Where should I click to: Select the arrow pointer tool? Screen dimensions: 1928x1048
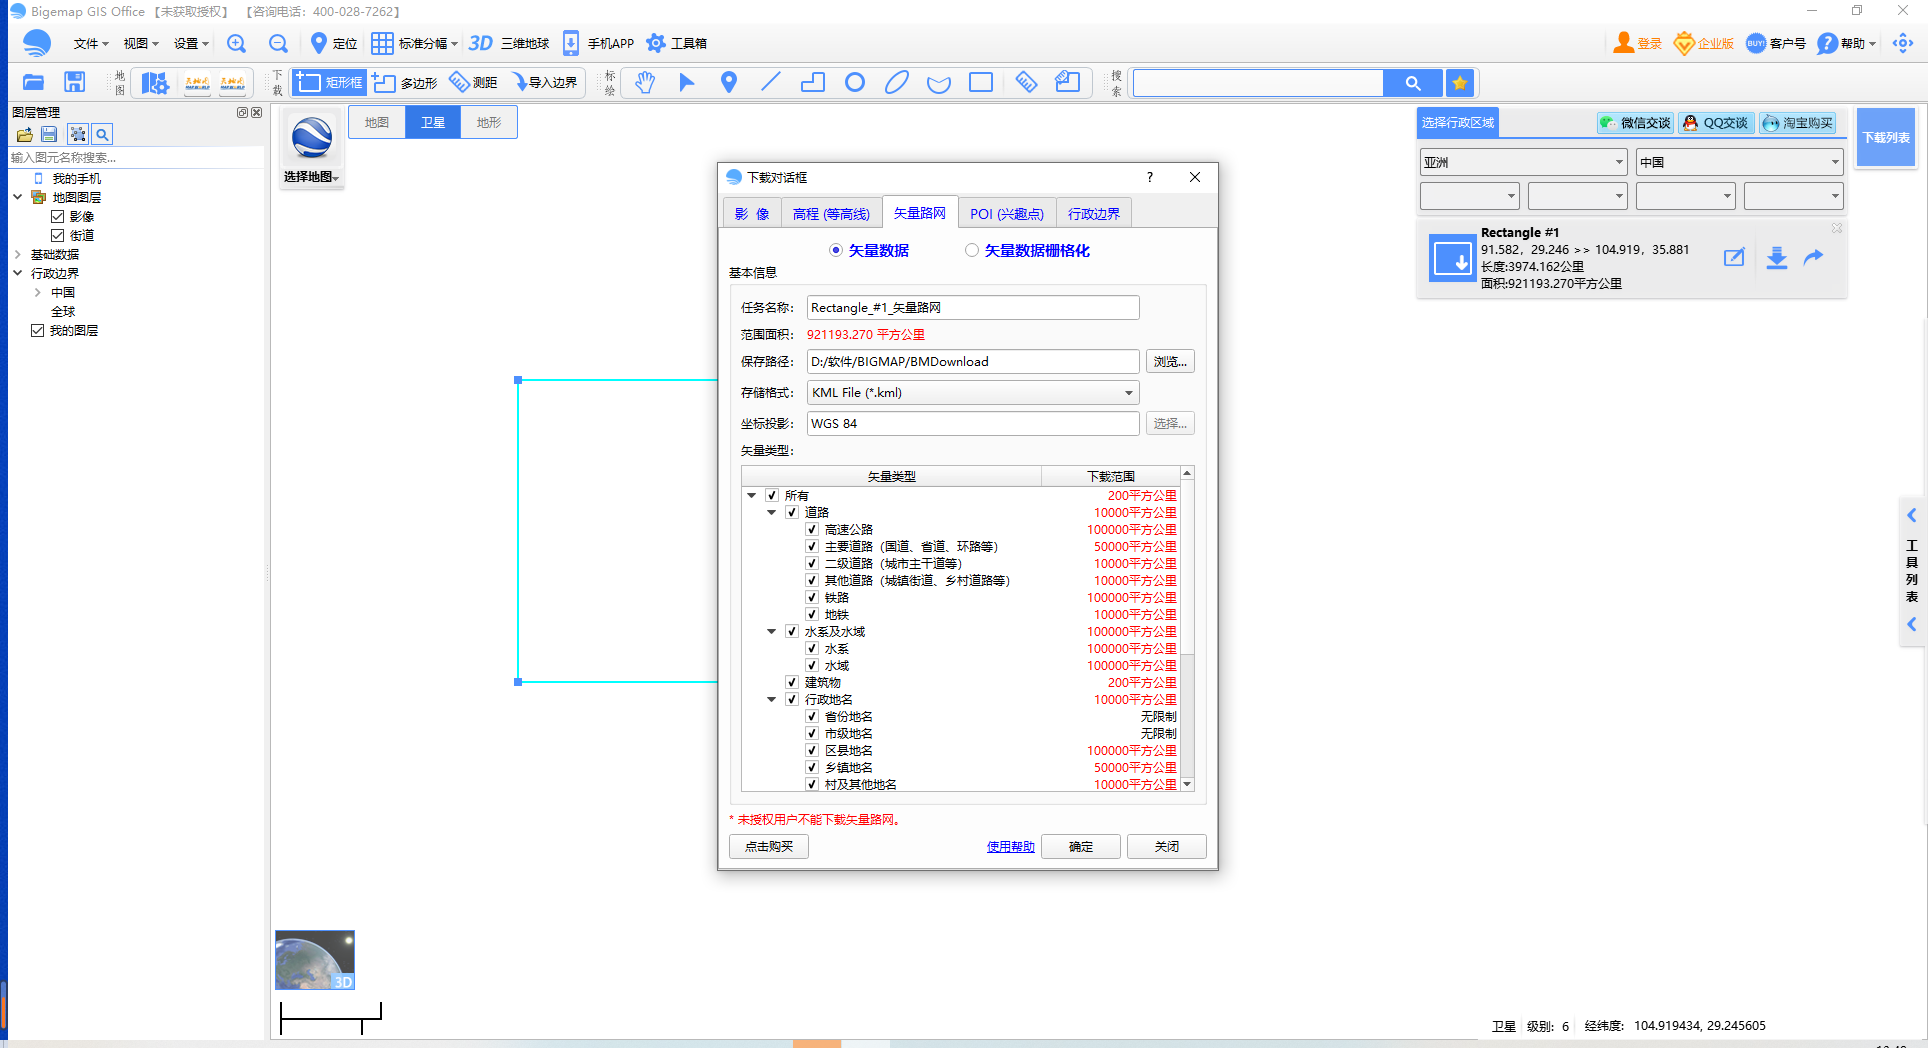click(687, 82)
